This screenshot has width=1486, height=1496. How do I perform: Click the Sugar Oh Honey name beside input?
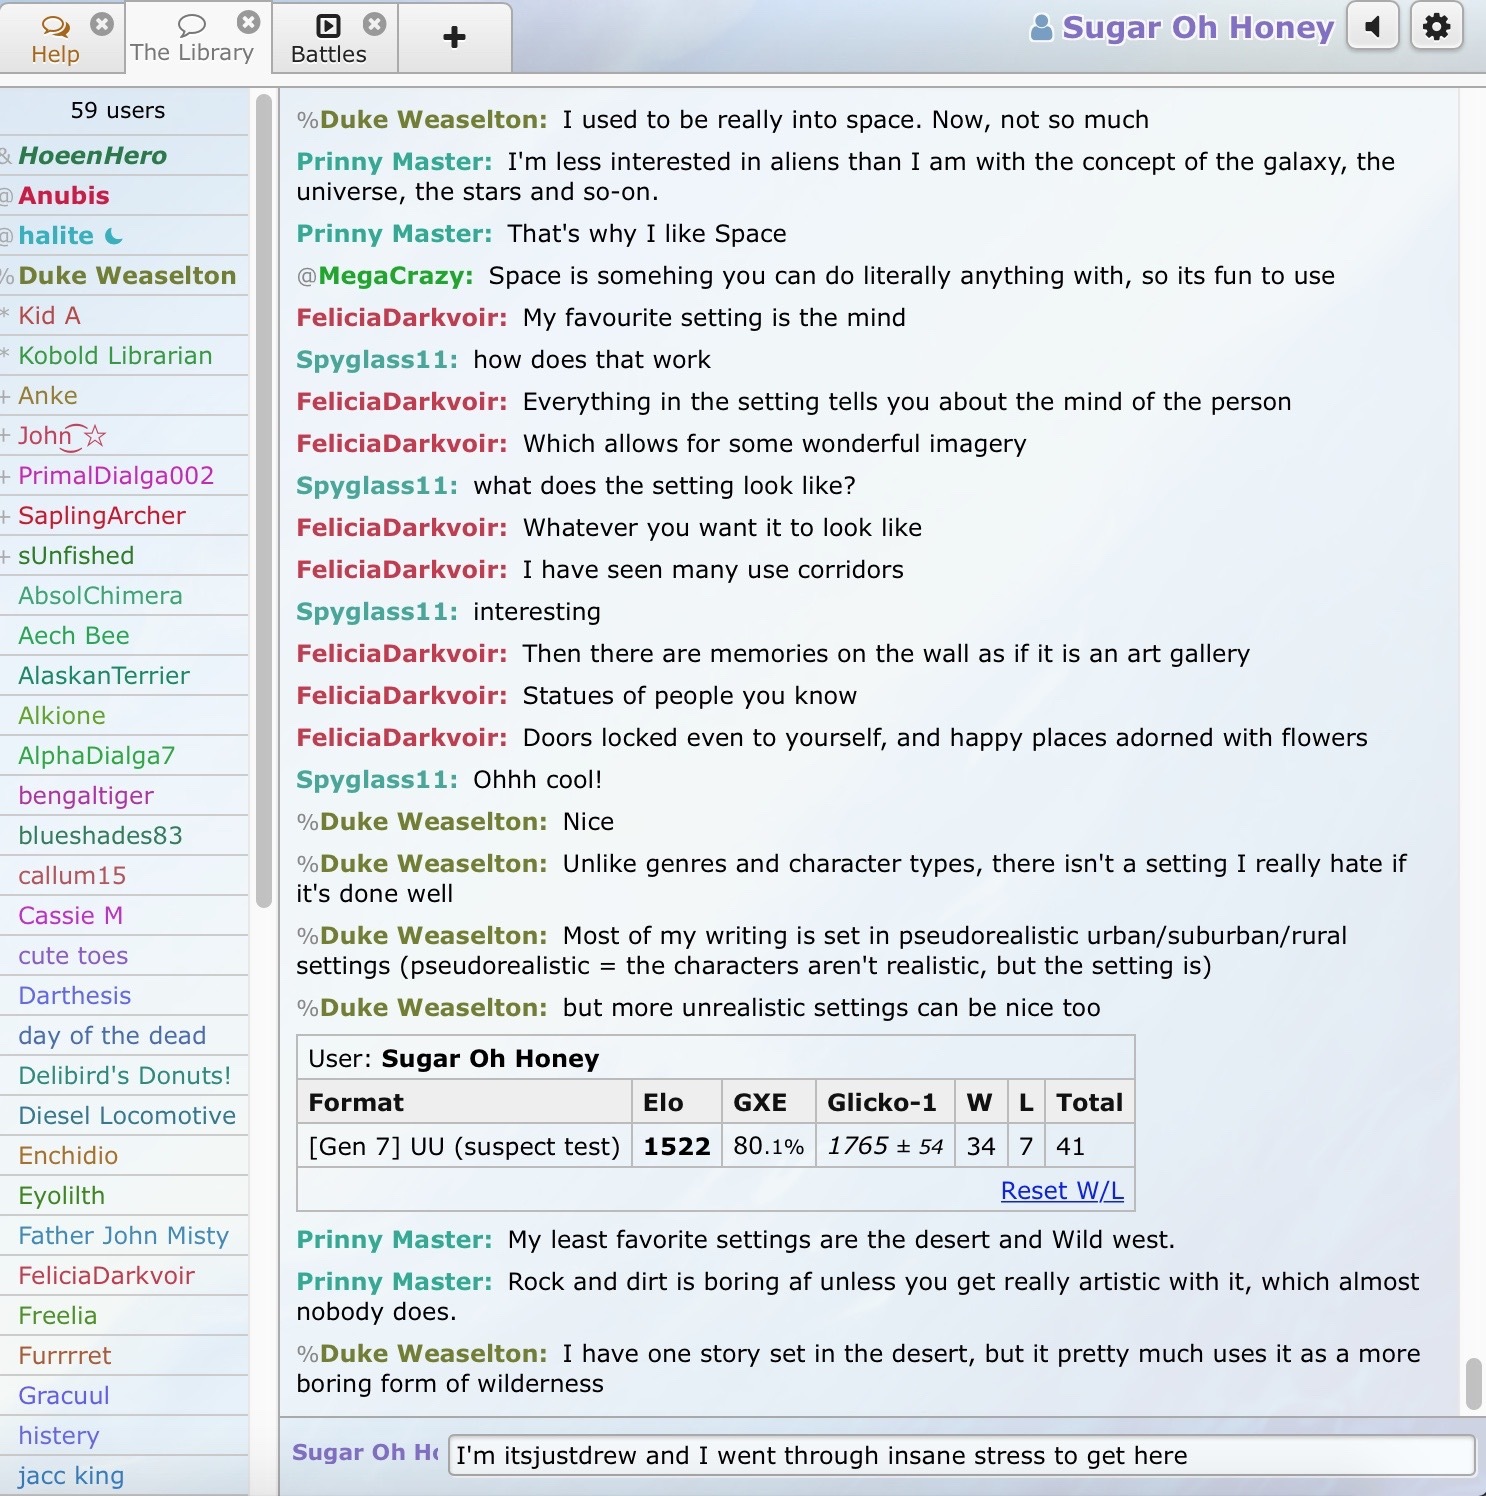point(365,1453)
